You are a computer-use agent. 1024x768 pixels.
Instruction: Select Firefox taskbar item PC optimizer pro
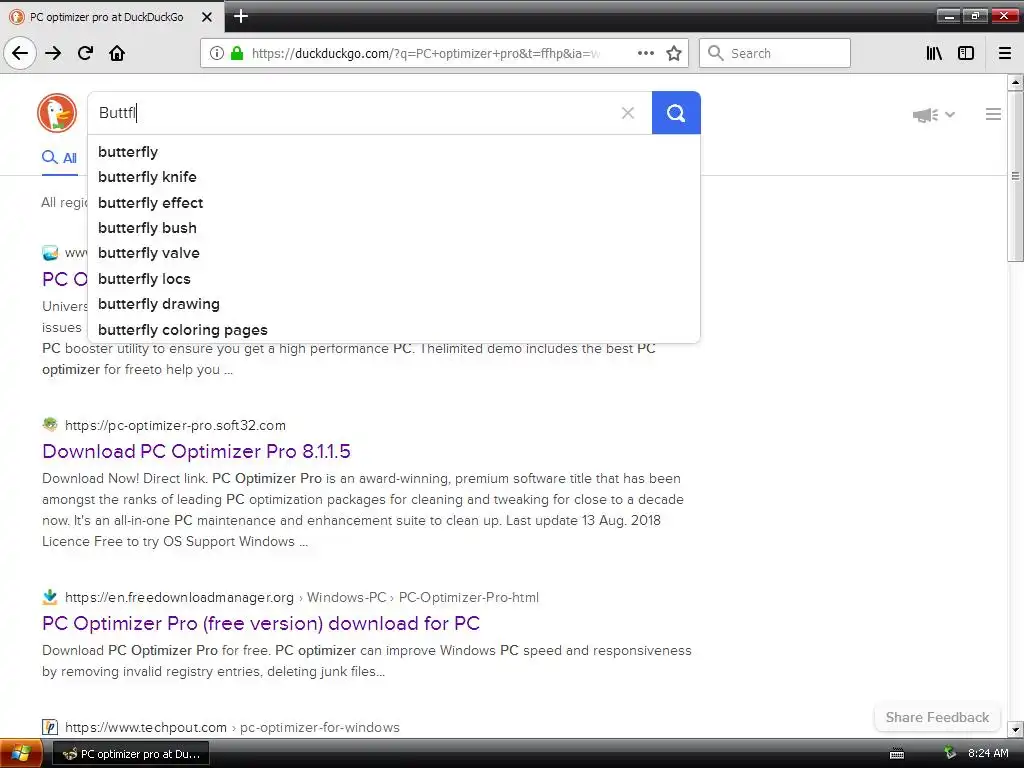[130, 754]
